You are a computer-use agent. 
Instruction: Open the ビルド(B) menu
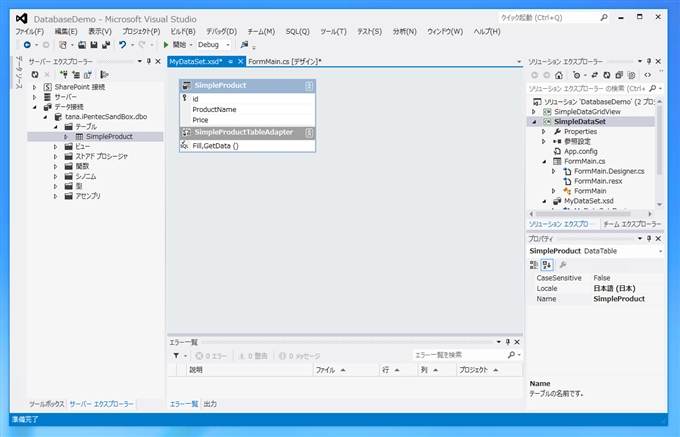[183, 32]
